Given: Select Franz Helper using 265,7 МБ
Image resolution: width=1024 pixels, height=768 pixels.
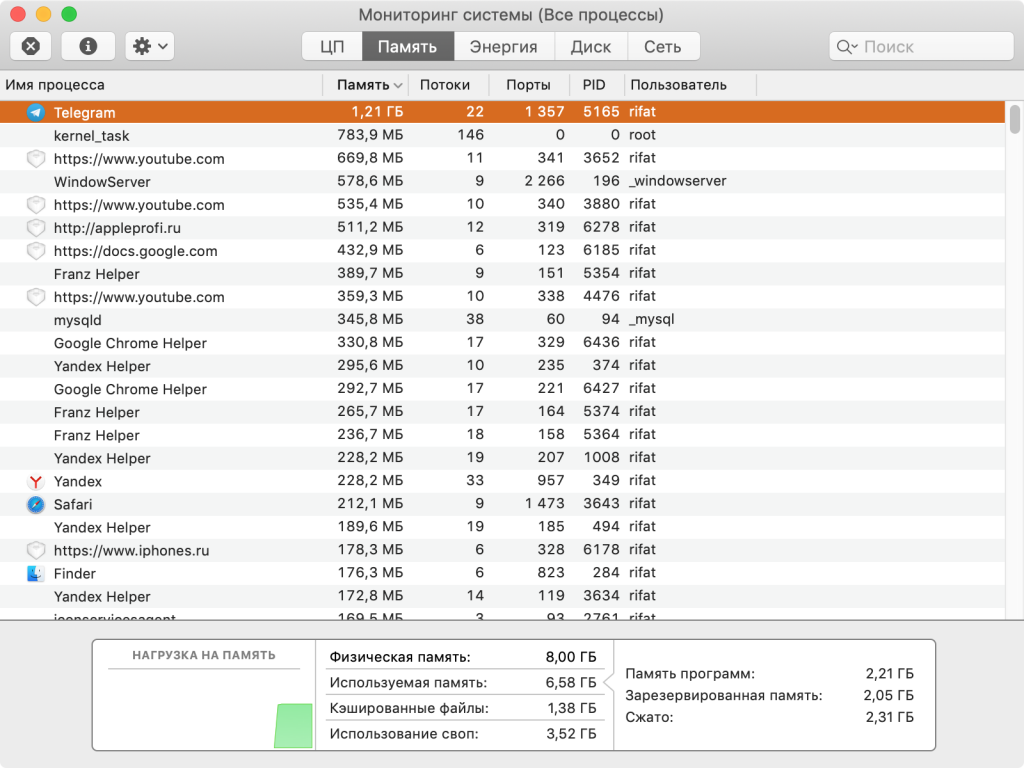Looking at the screenshot, I should click(x=502, y=412).
